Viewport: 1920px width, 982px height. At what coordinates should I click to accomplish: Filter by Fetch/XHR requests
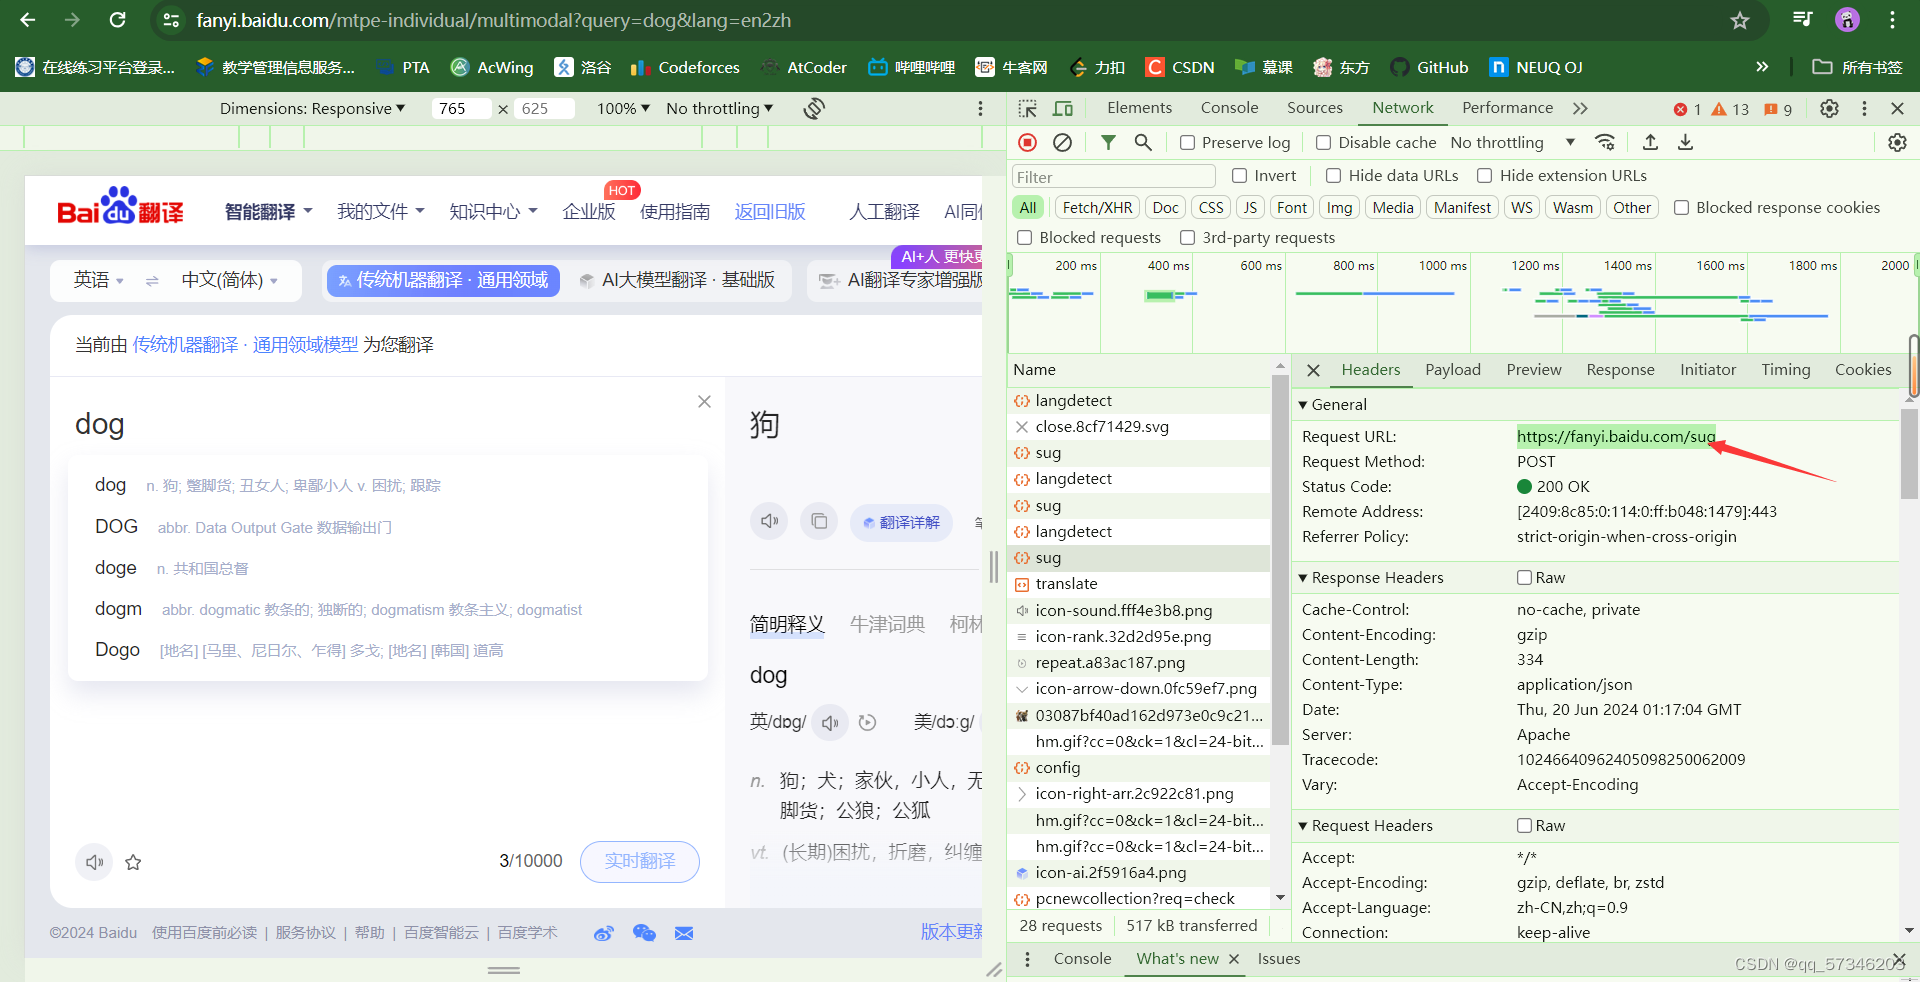pos(1097,208)
